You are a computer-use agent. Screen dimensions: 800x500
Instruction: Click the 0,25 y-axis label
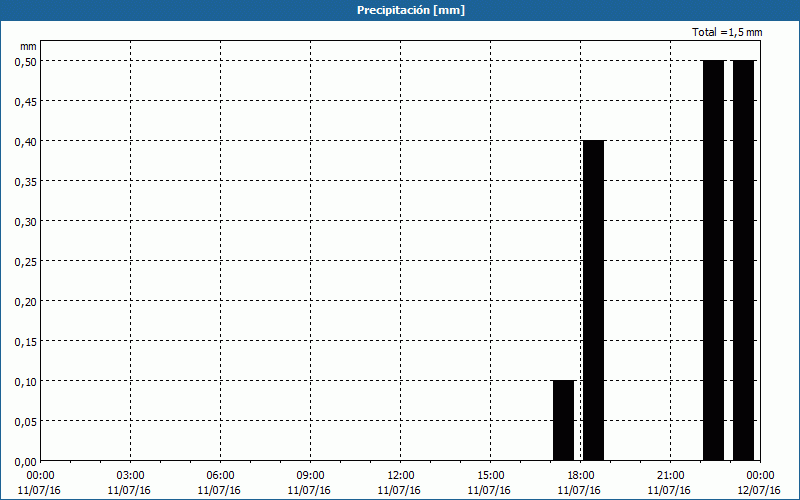[x=26, y=262]
